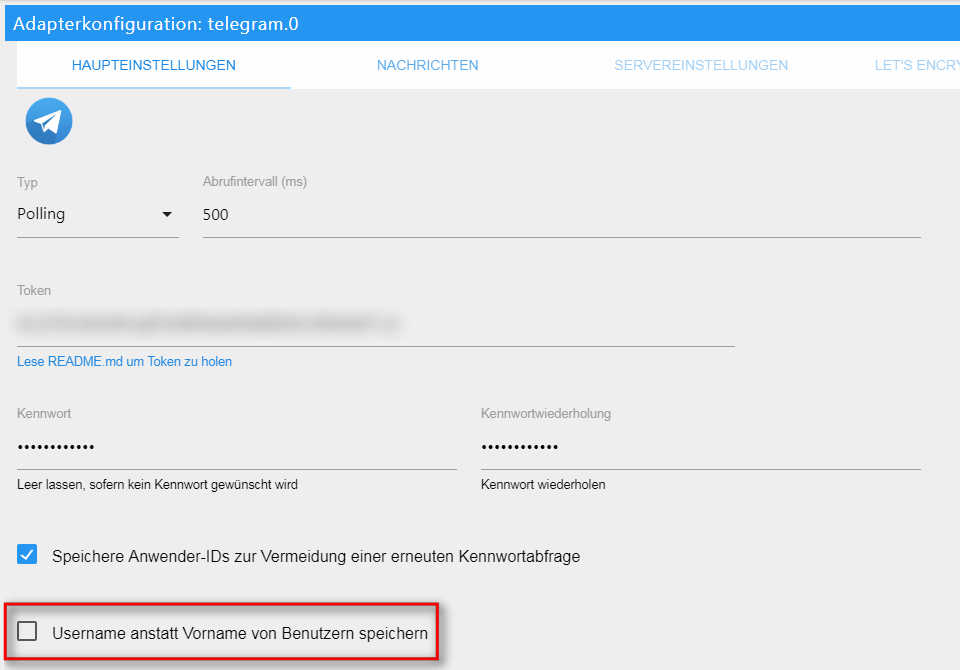Click the title 'Adapterkonfiguration: telegram.0'
960x670 pixels.
pos(156,24)
